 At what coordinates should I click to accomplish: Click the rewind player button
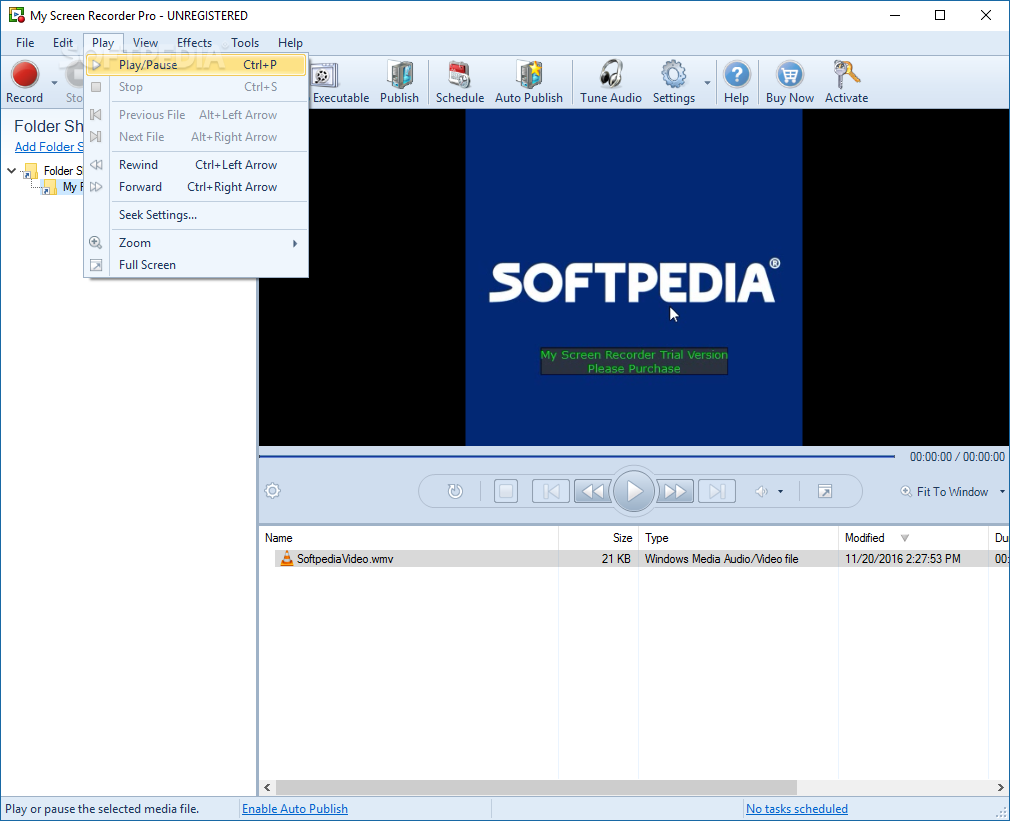pos(593,491)
